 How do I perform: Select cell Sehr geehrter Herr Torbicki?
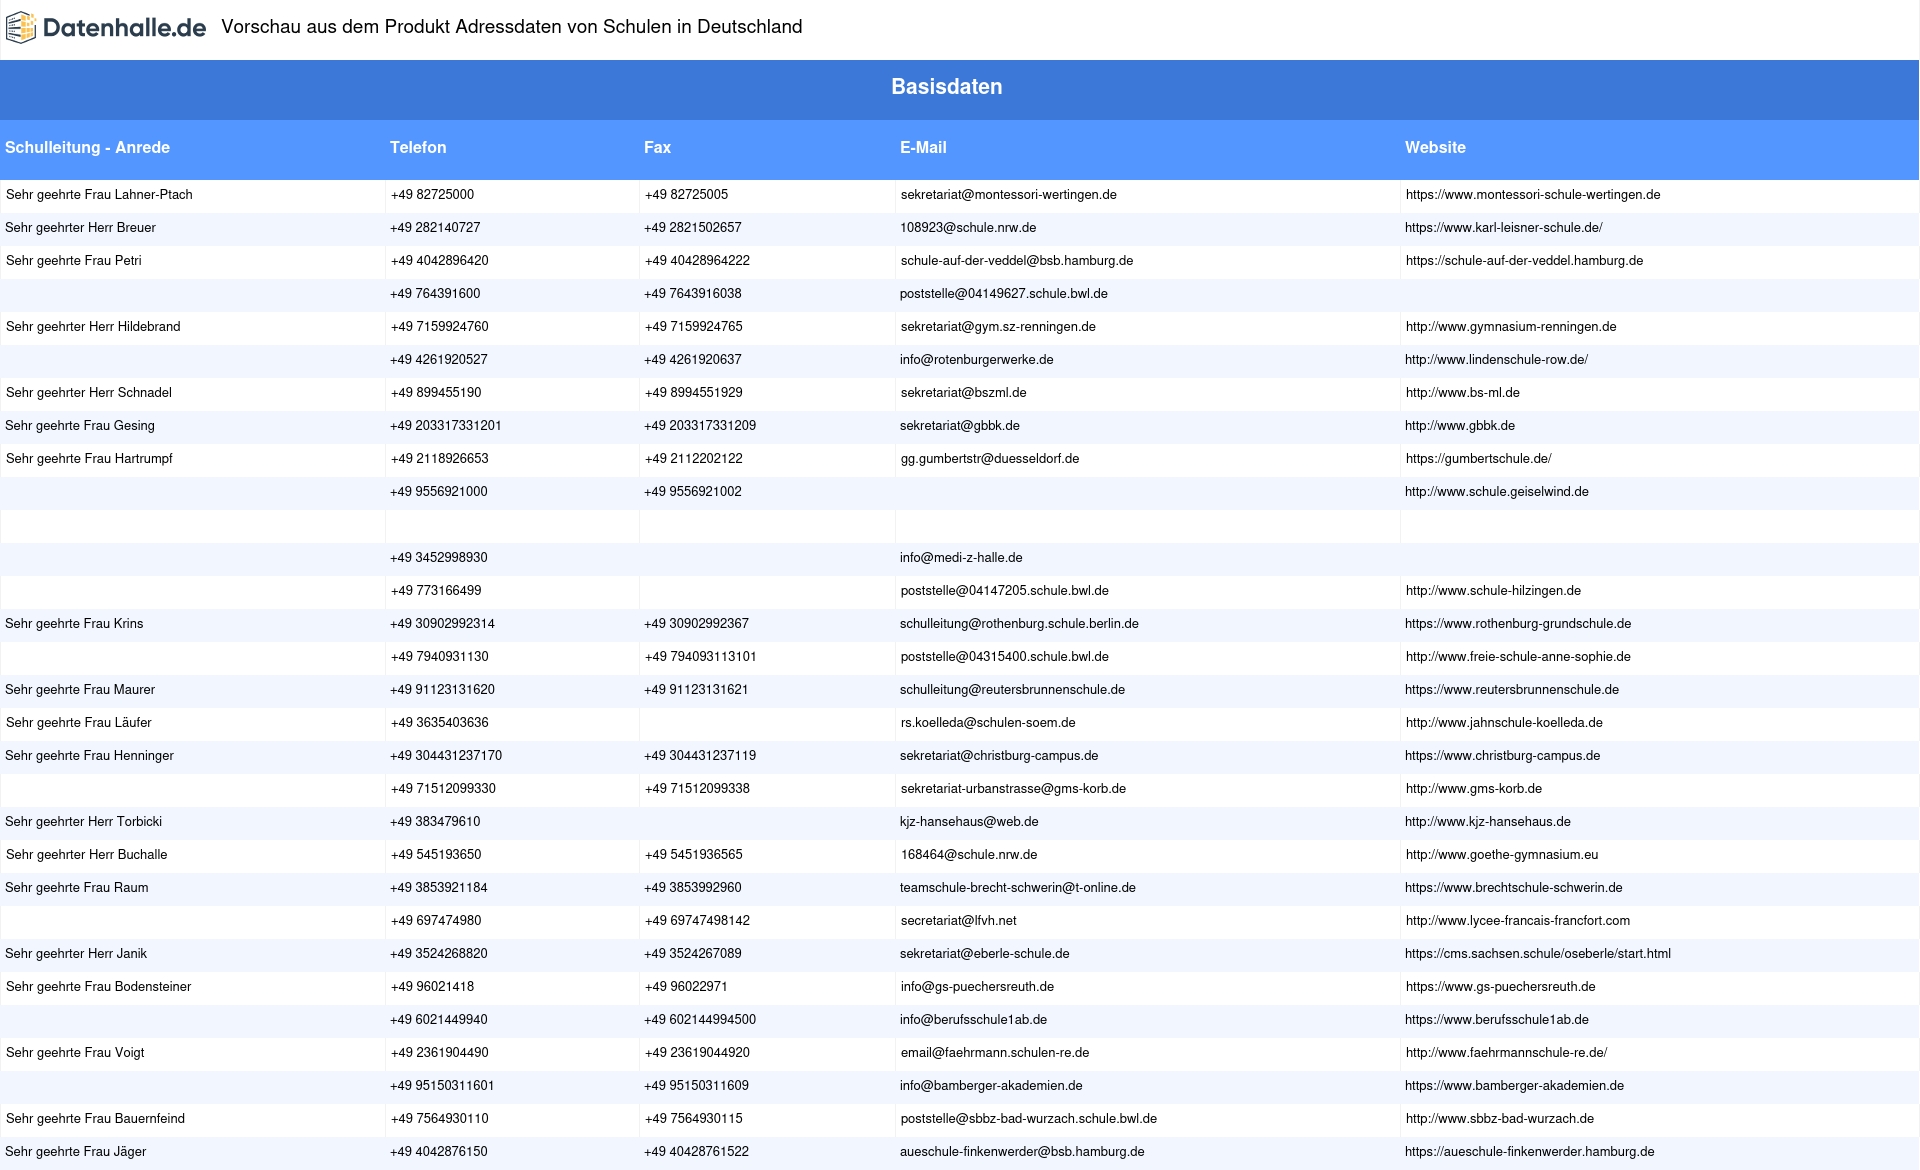83,822
